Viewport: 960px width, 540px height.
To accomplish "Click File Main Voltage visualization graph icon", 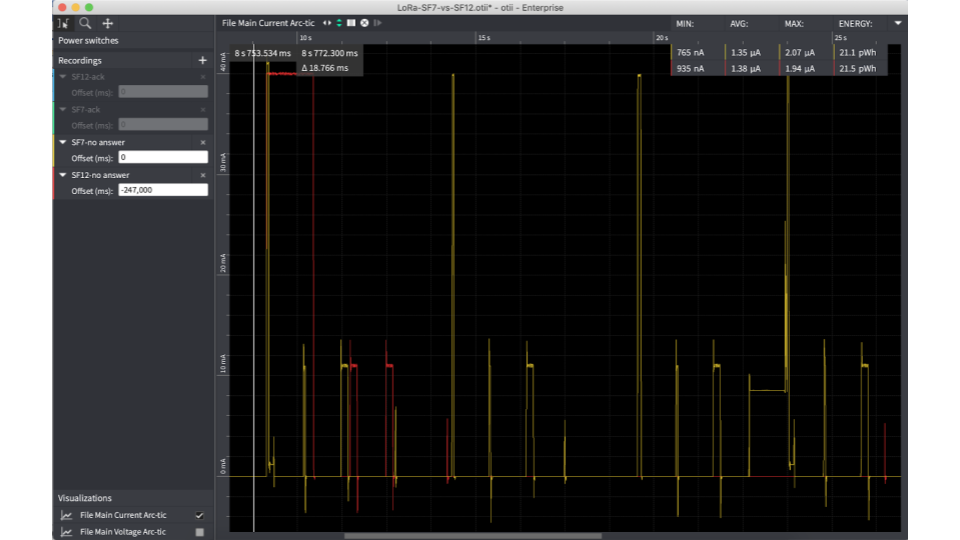I will coord(67,532).
